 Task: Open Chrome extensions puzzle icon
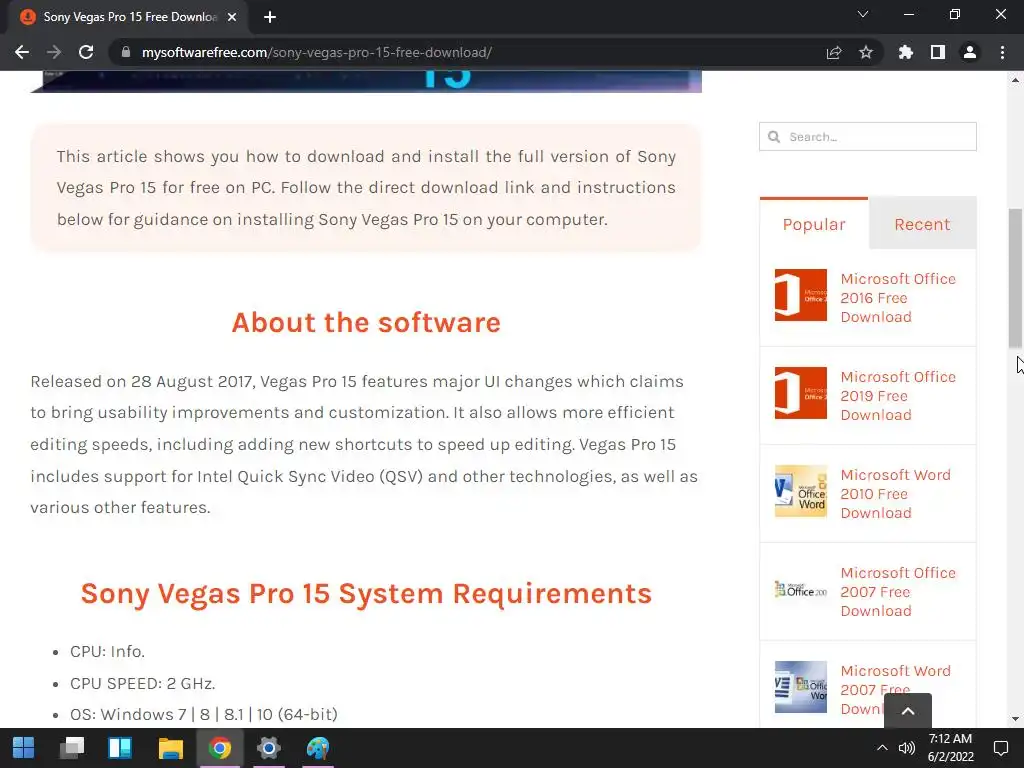coord(906,52)
